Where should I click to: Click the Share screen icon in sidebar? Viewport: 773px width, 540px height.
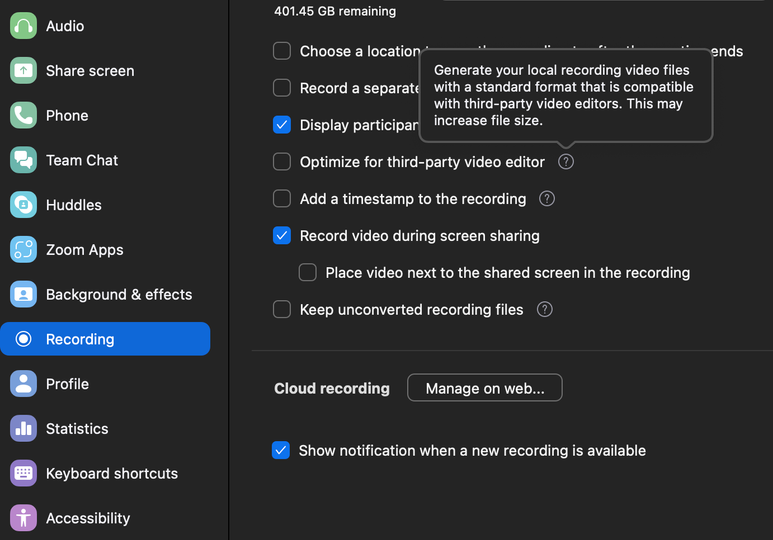[x=23, y=71]
